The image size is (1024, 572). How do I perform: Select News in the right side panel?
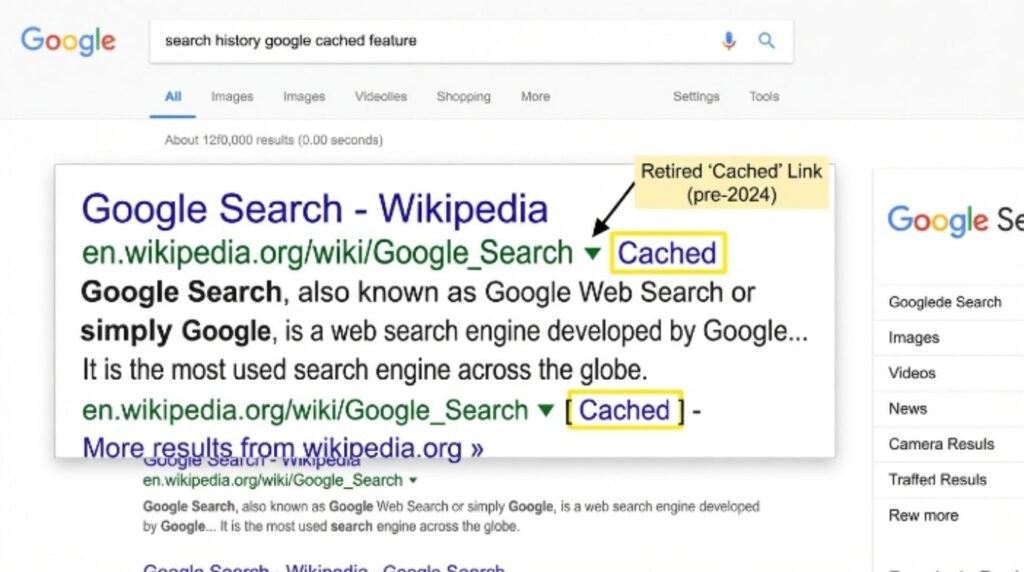point(908,409)
